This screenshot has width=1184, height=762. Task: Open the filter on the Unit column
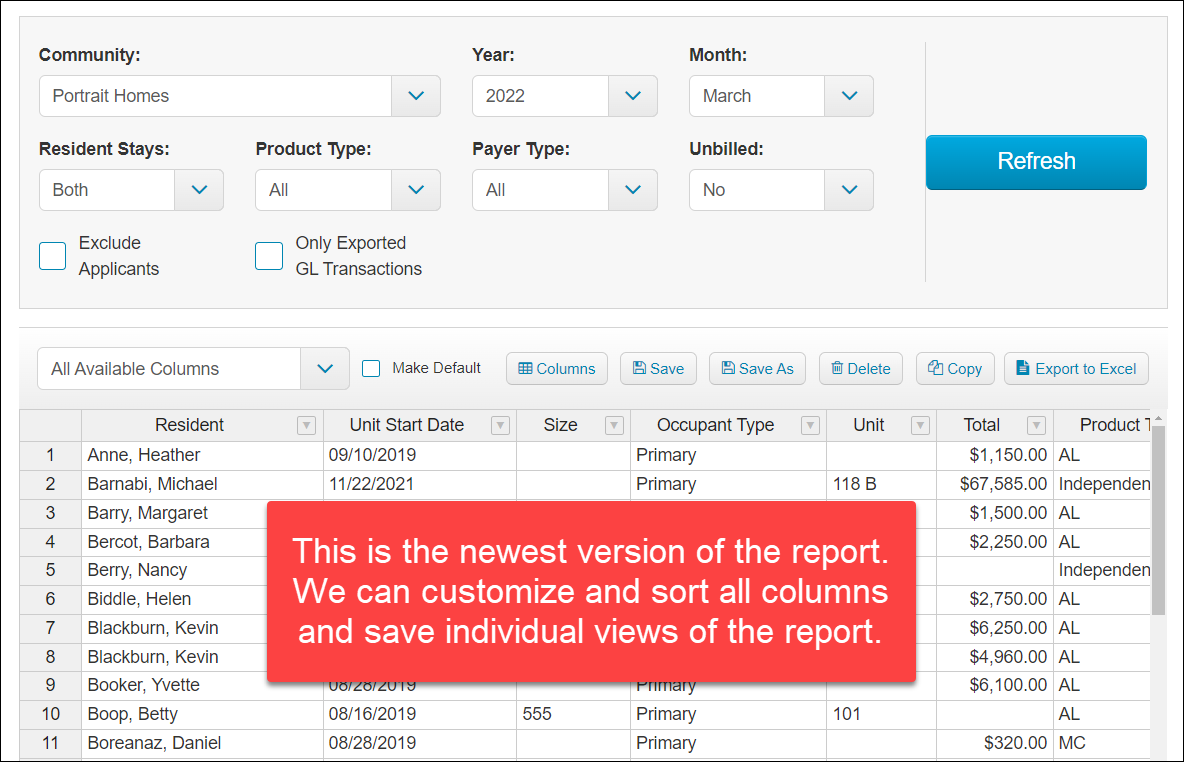tap(920, 425)
